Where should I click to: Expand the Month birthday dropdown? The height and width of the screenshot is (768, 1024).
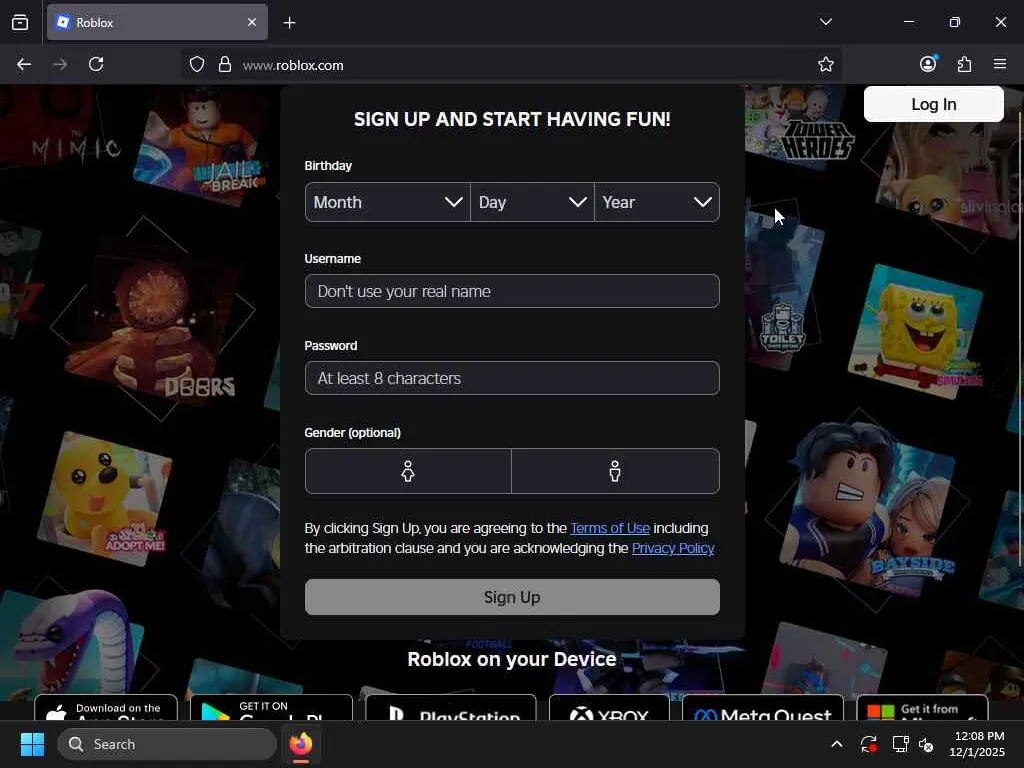point(387,202)
